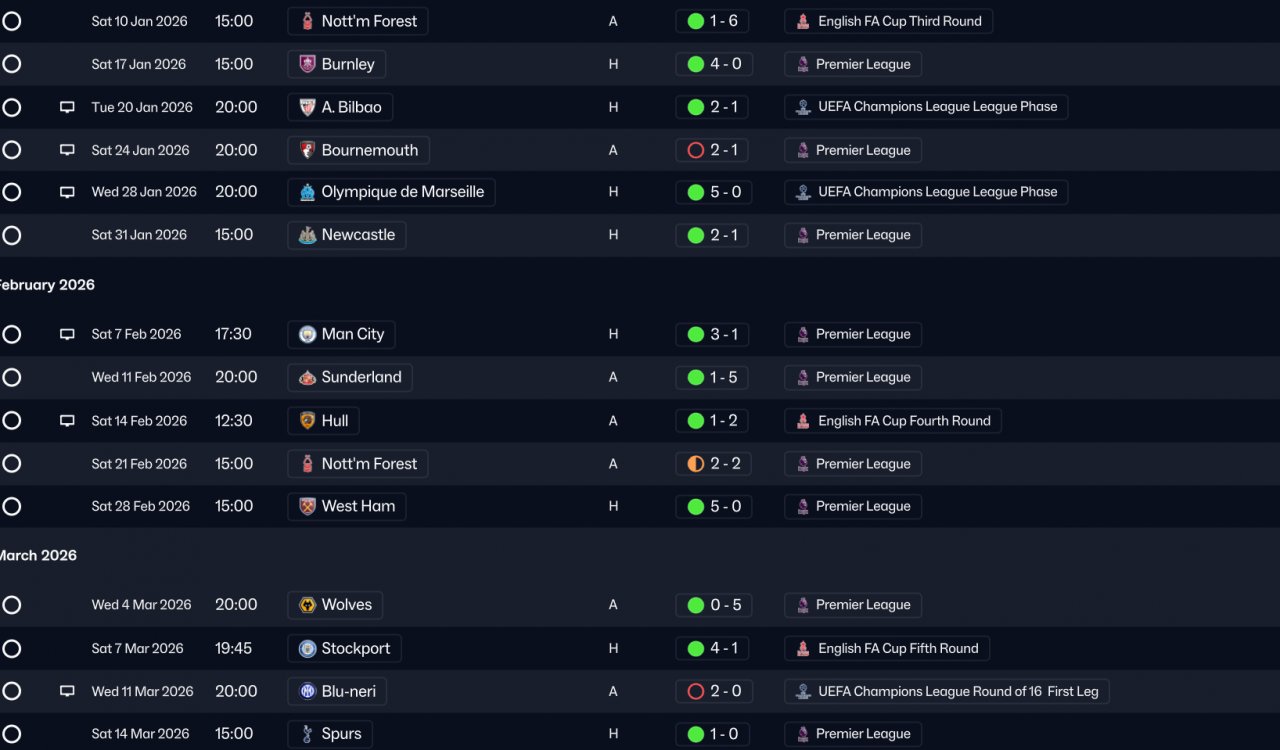The height and width of the screenshot is (750, 1280).
Task: Open the West Ham team link
Action: 357,506
